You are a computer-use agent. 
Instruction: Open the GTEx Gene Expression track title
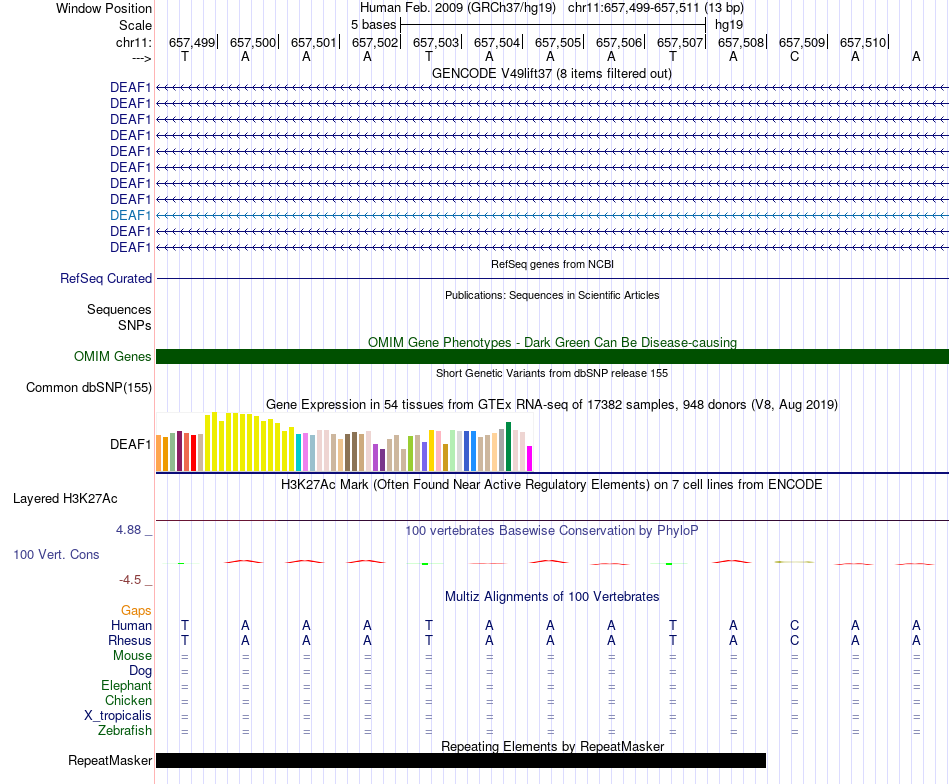pyautogui.click(x=552, y=404)
